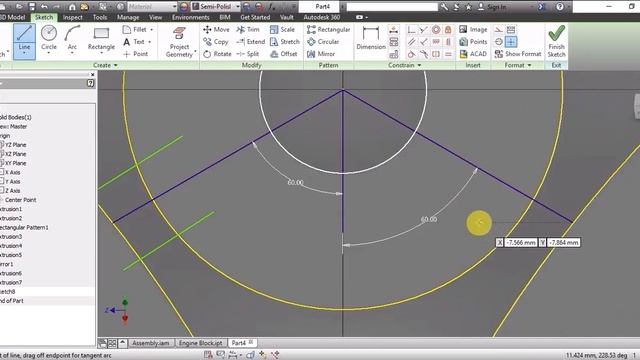Click the search field in title bar
The image size is (640, 360).
point(392,7)
